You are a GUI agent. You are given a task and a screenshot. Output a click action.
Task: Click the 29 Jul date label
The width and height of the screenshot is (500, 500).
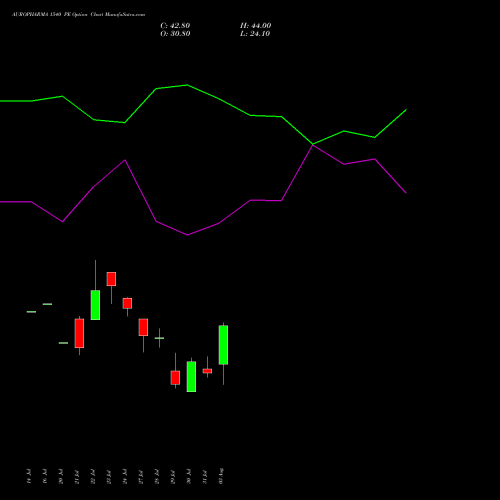(173, 477)
